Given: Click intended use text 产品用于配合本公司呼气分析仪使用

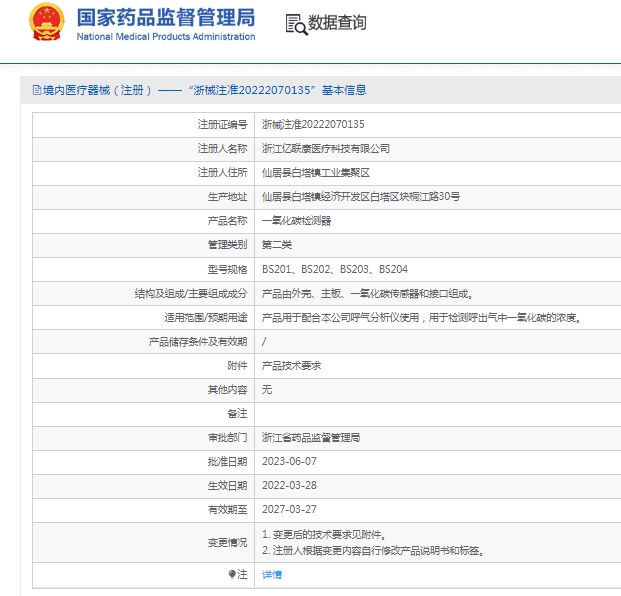Looking at the screenshot, I should (x=421, y=318).
